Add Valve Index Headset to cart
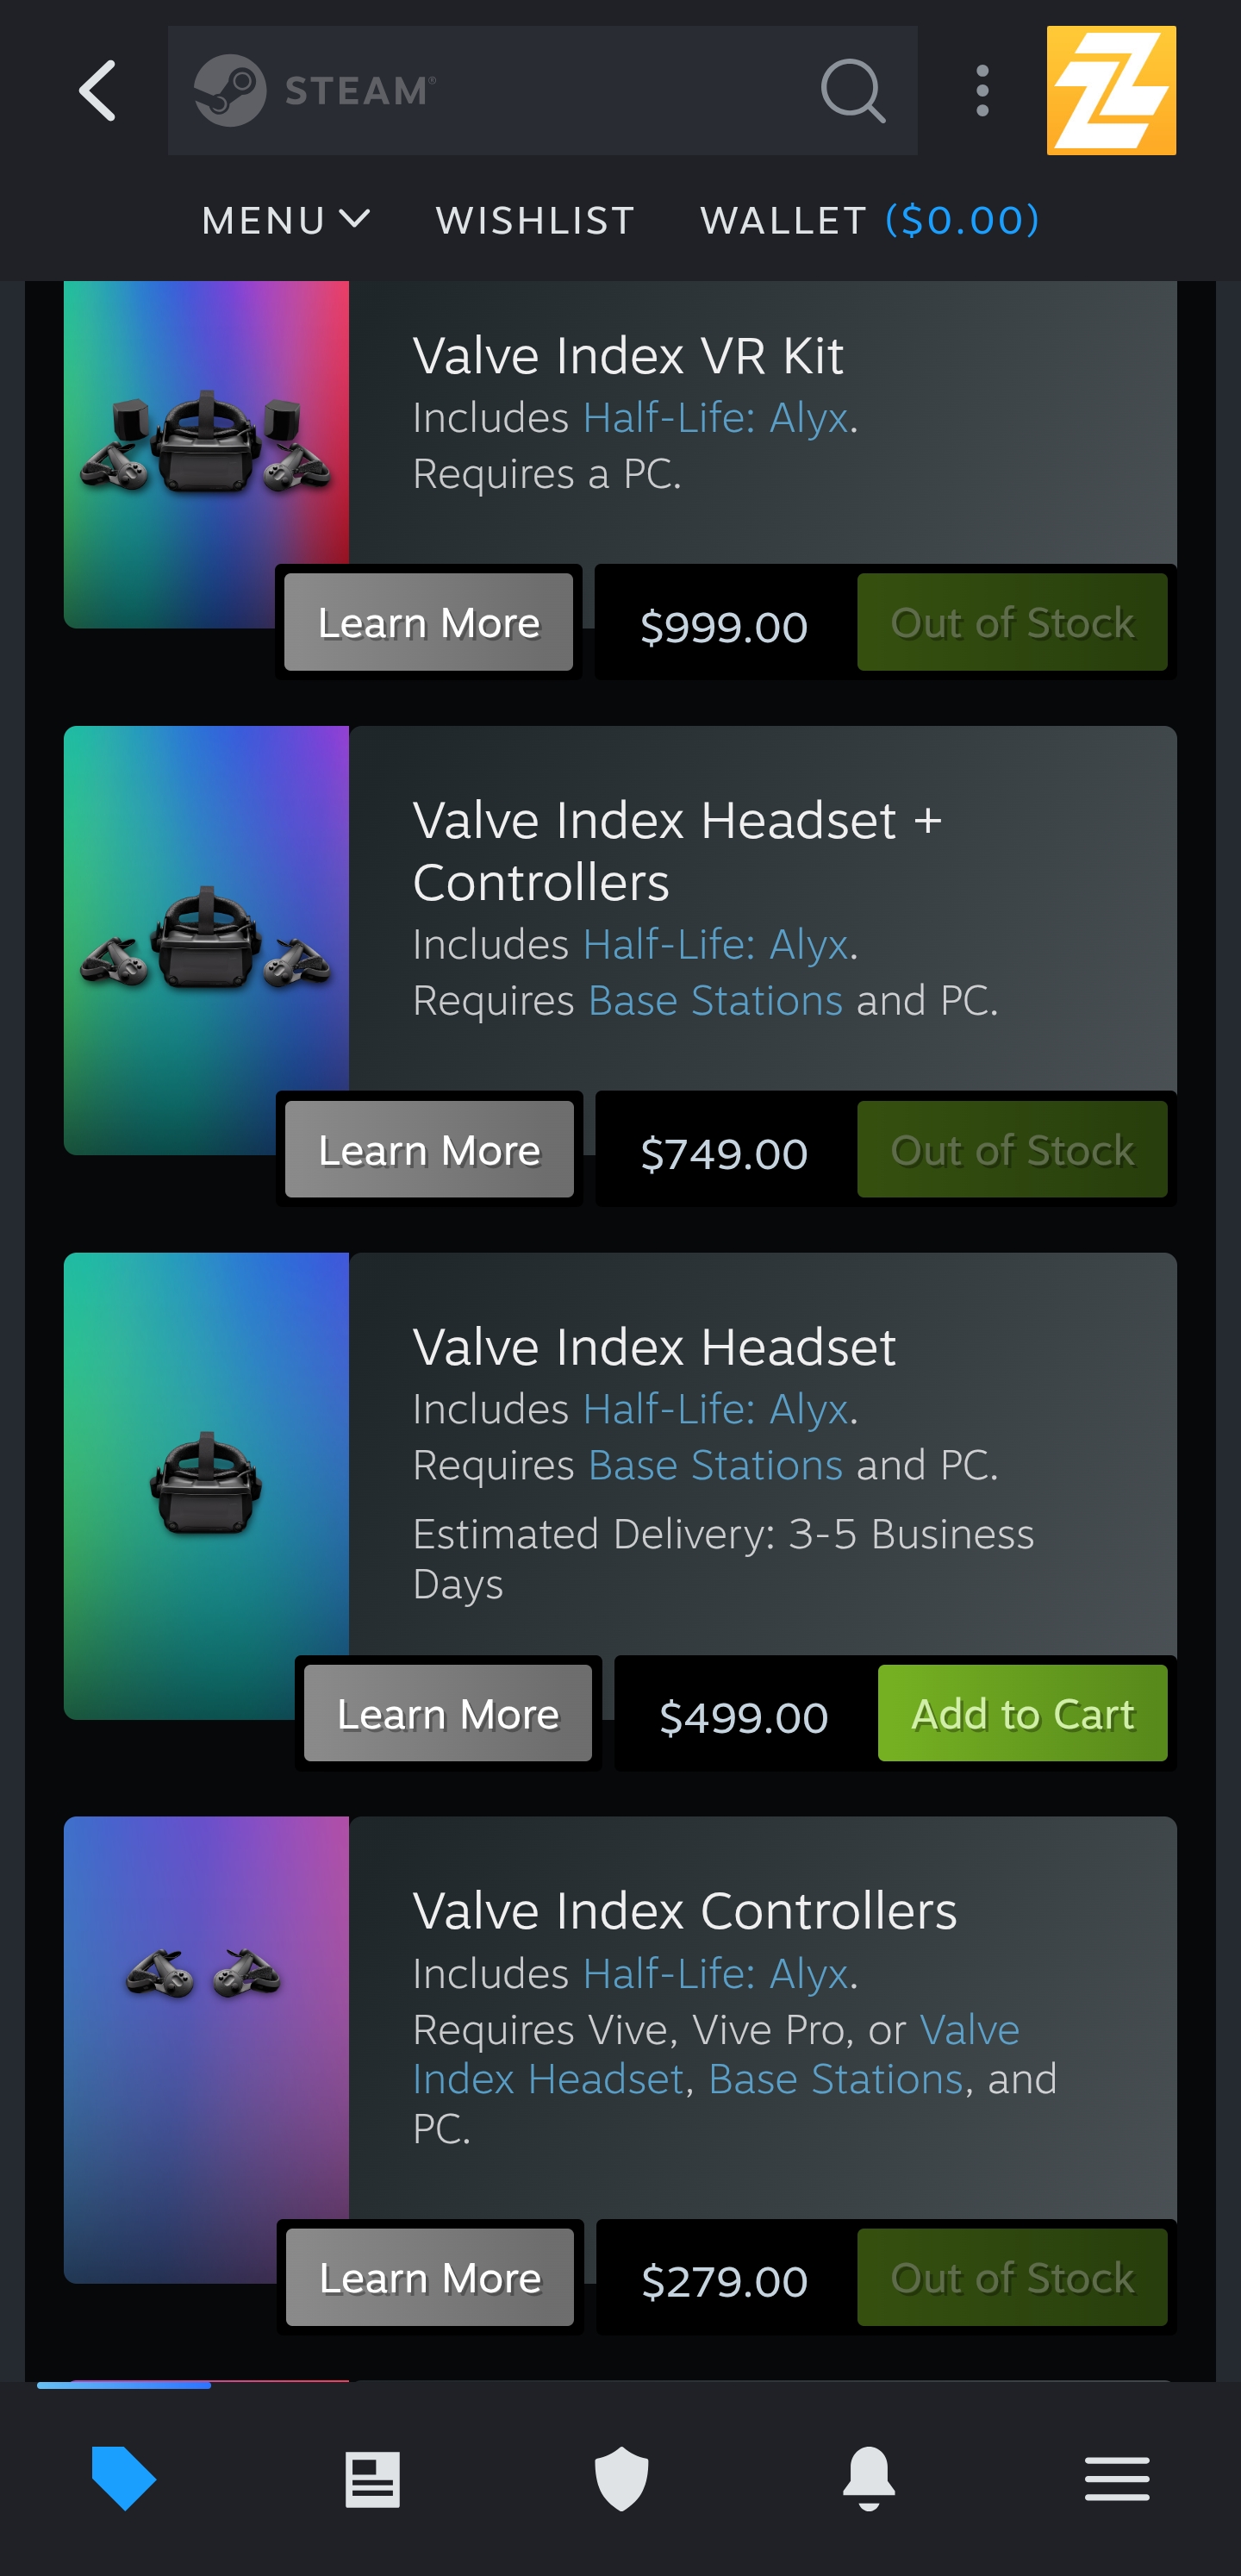 pos(1022,1713)
